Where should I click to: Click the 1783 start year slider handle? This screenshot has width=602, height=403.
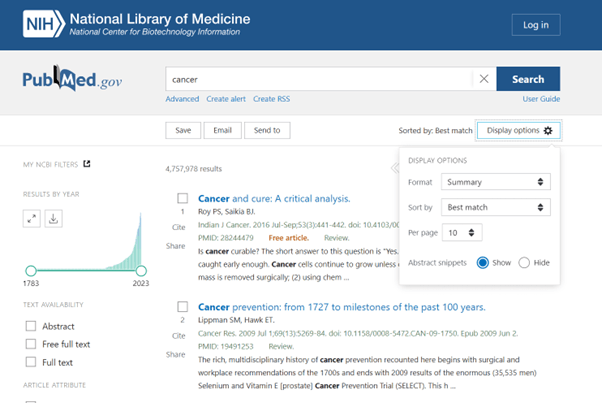(x=31, y=271)
